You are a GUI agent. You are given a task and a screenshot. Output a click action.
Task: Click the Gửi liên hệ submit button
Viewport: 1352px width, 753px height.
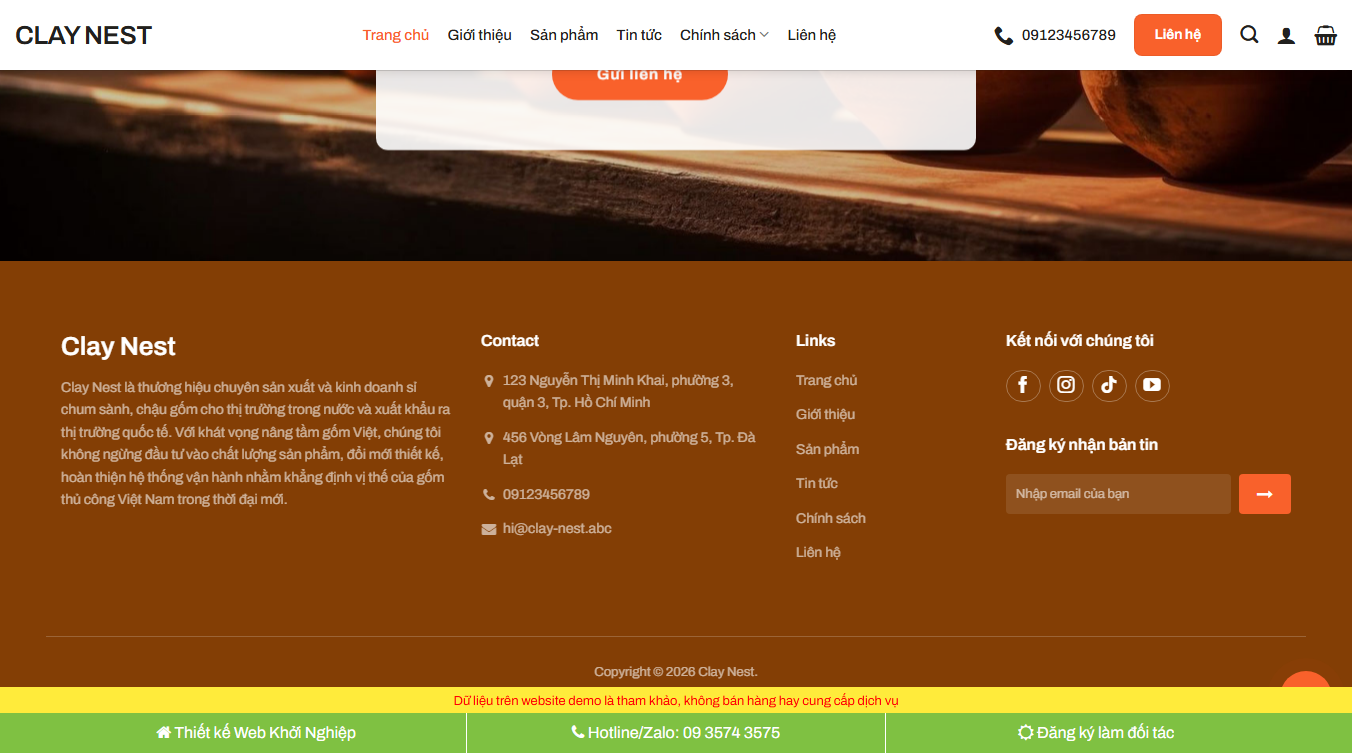[x=640, y=84]
